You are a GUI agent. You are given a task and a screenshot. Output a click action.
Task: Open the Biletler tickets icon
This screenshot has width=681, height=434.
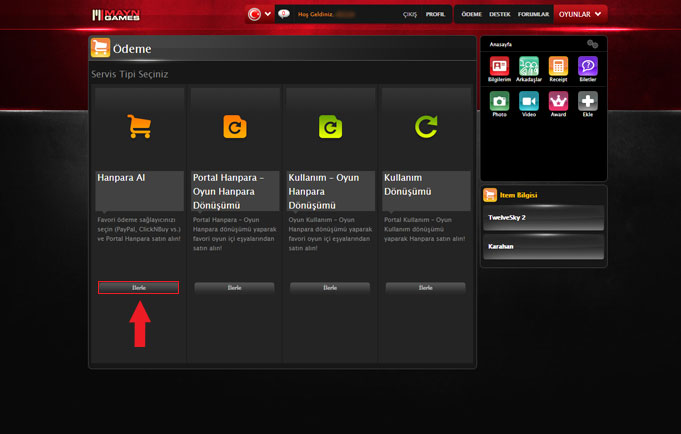click(x=588, y=66)
